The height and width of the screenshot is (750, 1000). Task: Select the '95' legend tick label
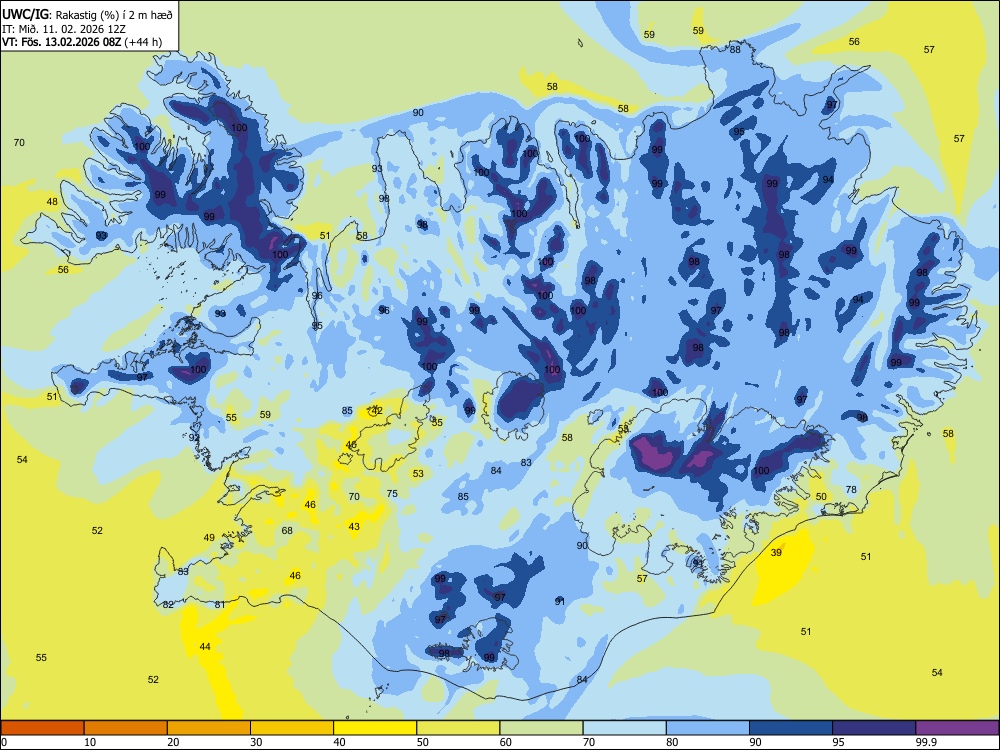click(839, 742)
